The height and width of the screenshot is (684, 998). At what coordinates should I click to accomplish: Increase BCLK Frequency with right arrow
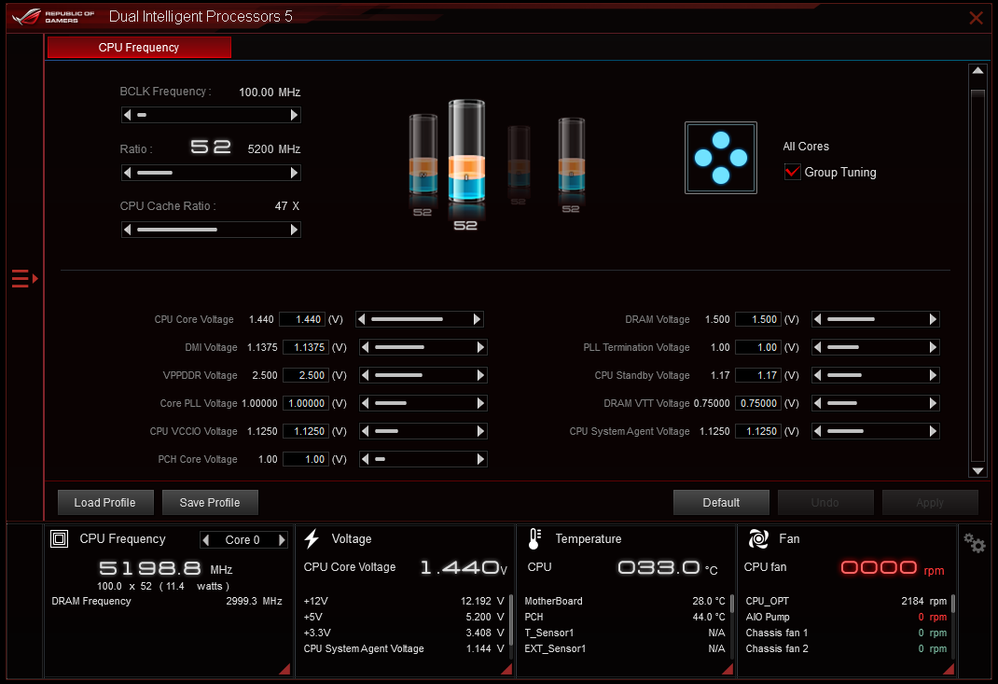[294, 115]
